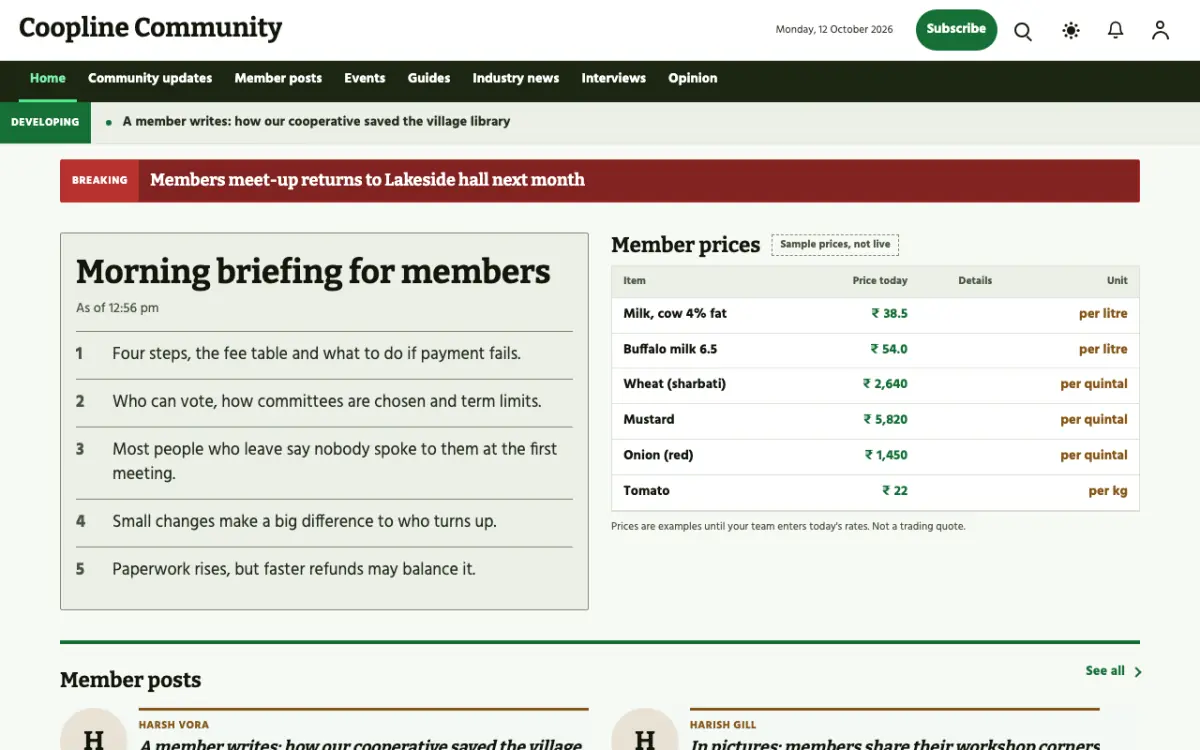Click the BREAKING label badge
This screenshot has width=1200, height=750.
tap(100, 181)
